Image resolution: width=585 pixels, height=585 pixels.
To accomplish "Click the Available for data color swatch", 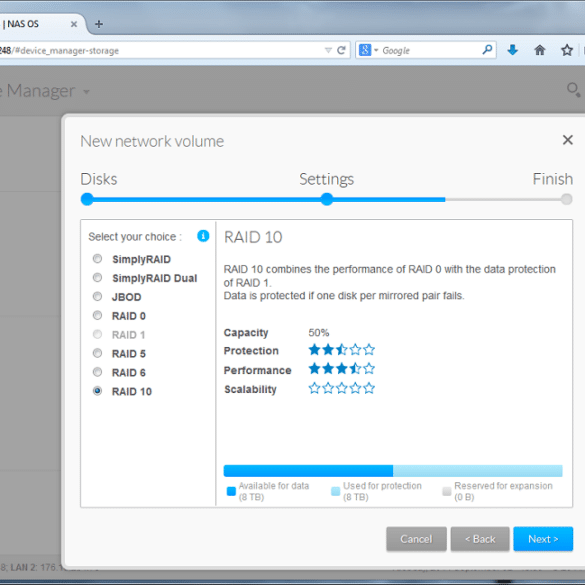I will click(231, 491).
